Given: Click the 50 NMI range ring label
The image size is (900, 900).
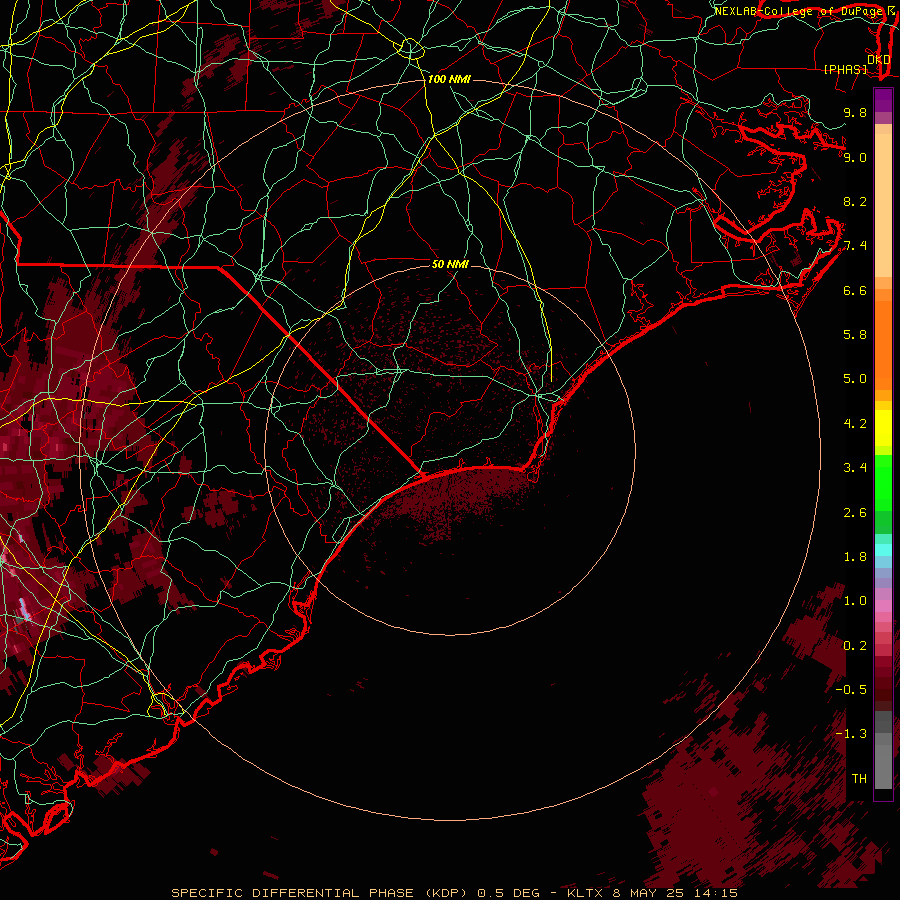Looking at the screenshot, I should click(x=450, y=264).
